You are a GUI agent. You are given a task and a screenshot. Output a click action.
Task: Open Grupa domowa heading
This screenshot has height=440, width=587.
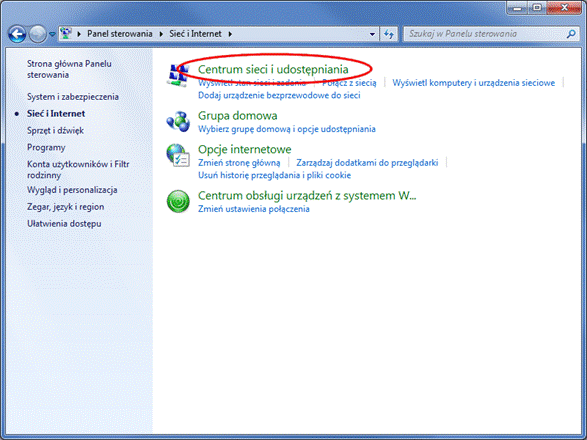pos(237,116)
